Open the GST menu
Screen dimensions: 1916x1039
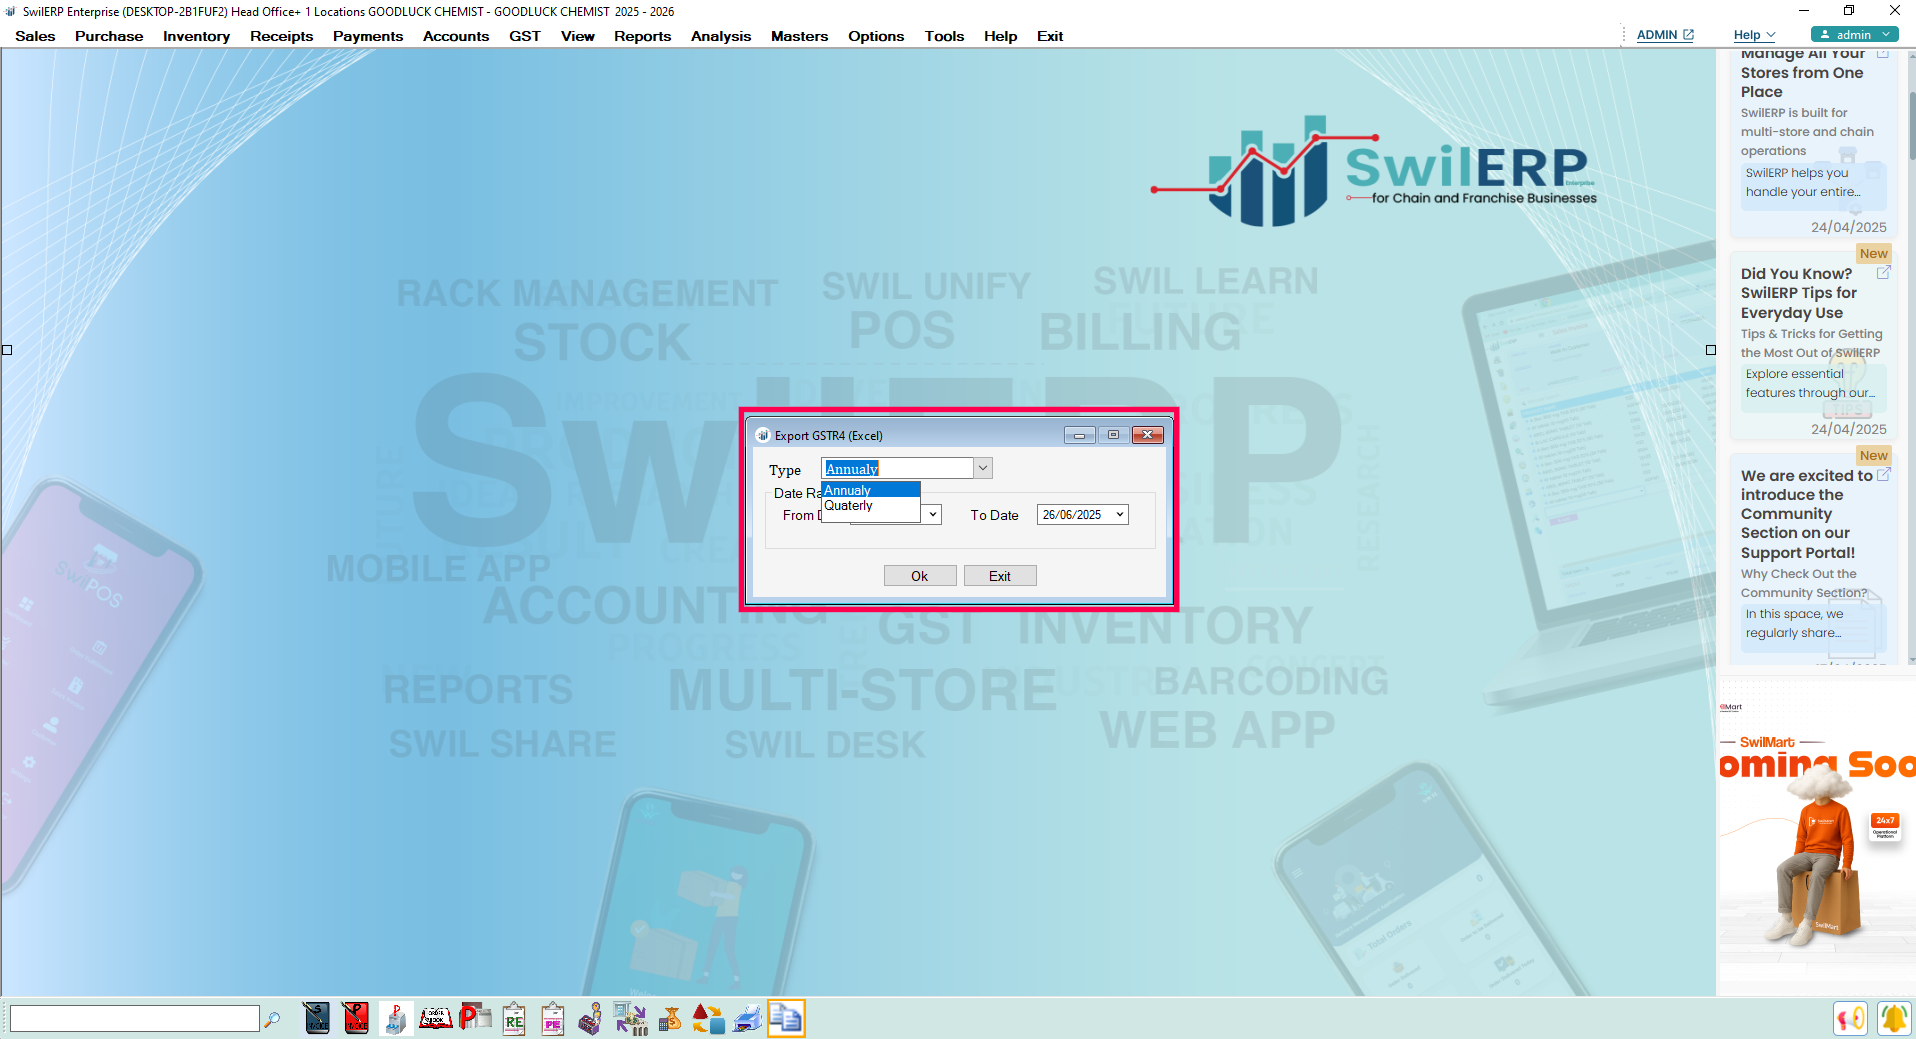tap(524, 36)
